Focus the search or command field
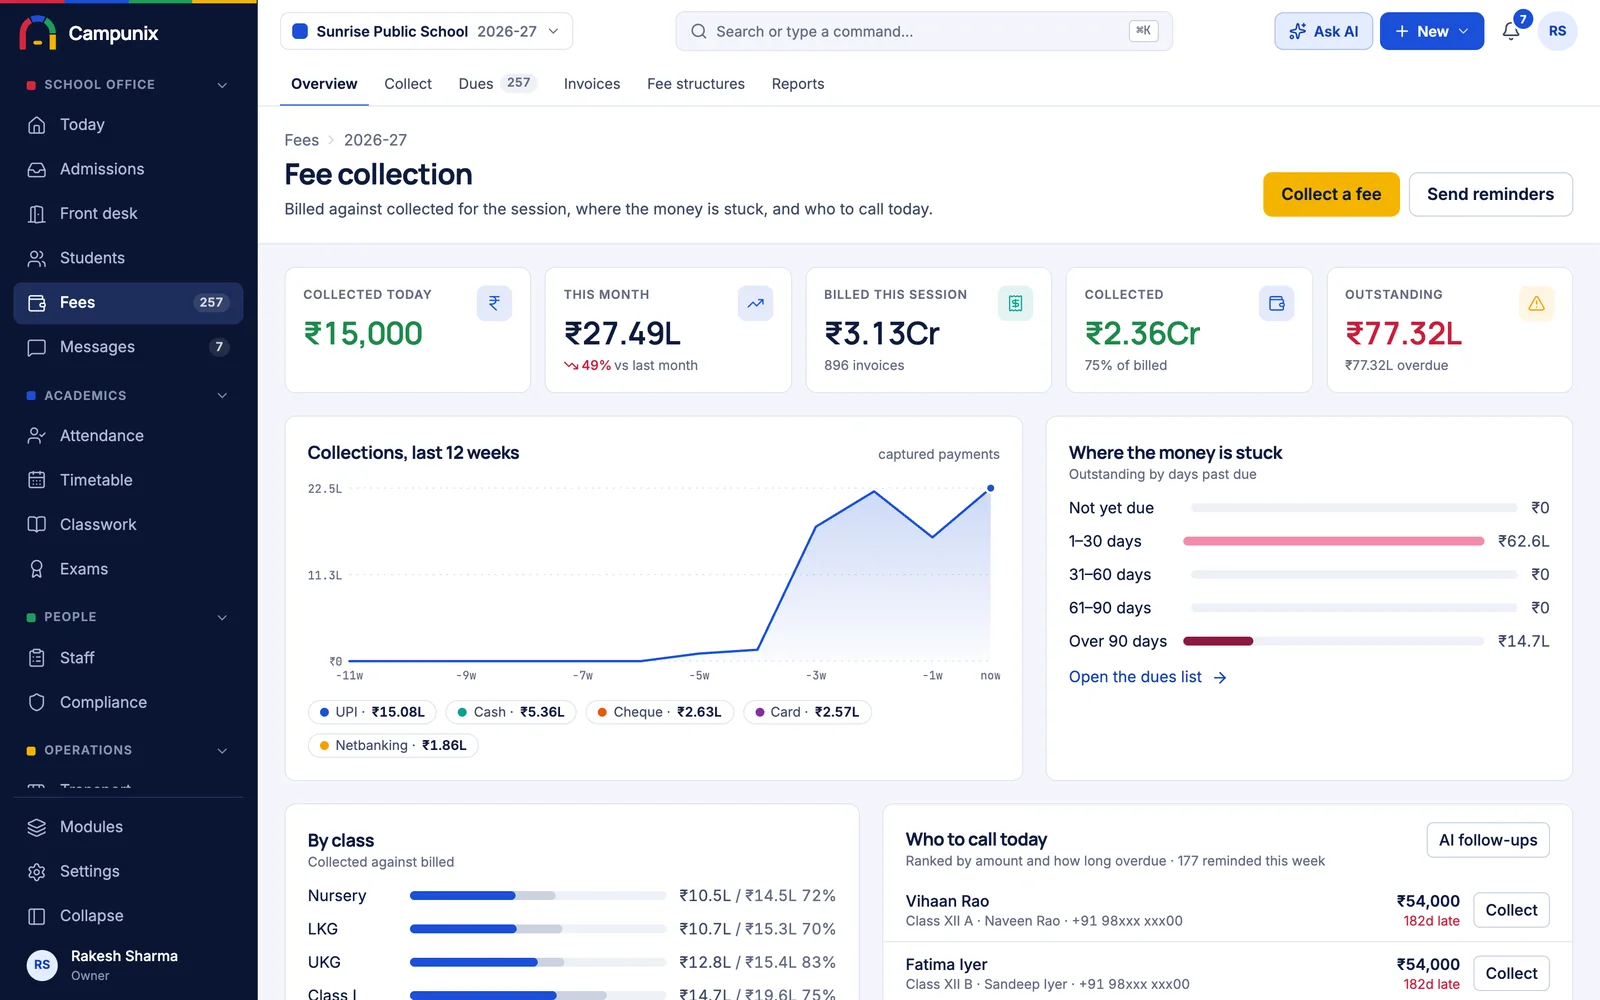The image size is (1600, 1000). tap(924, 31)
